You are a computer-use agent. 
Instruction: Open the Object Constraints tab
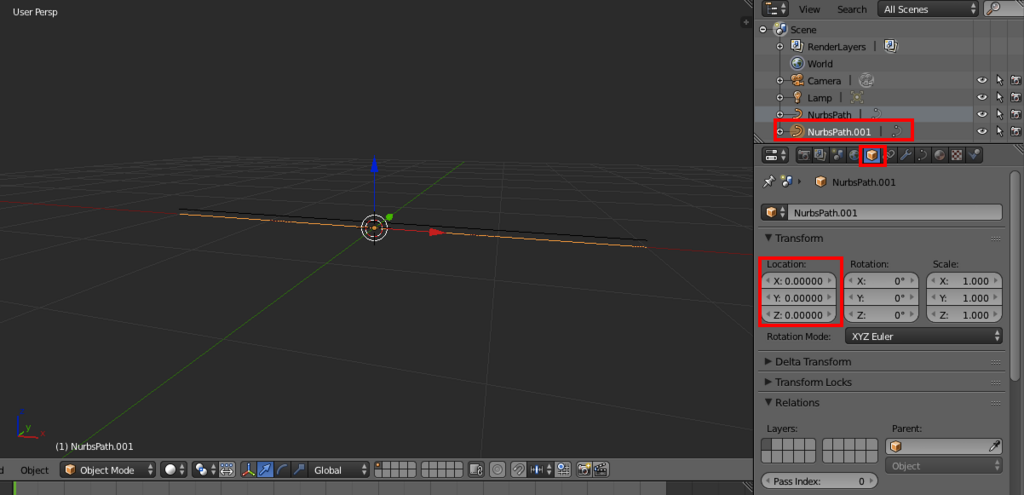click(x=888, y=155)
